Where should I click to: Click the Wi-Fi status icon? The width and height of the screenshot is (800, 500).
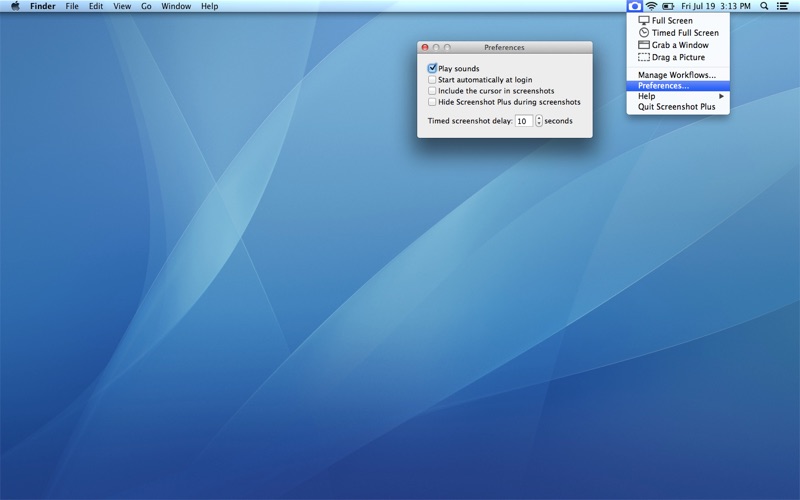(x=652, y=6)
